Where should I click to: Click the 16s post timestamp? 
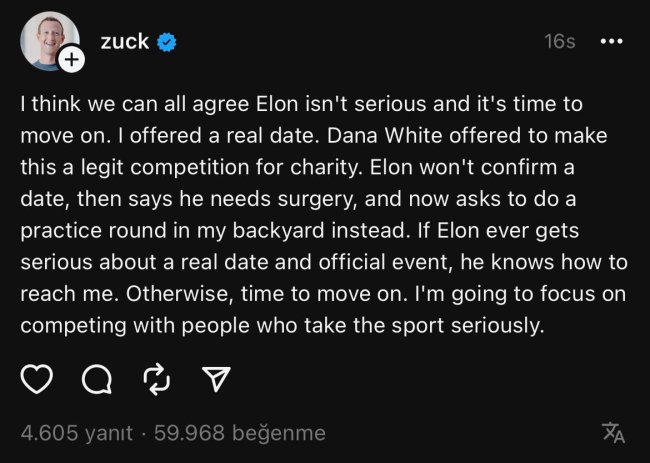(560, 42)
